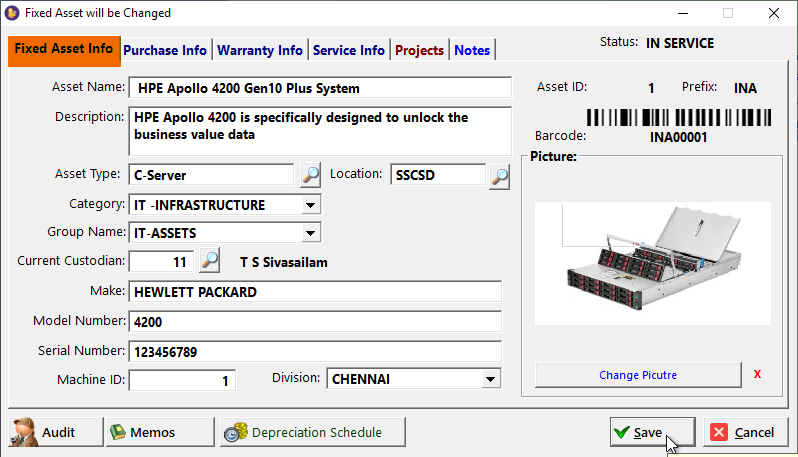Click the Model Number field
Viewport: 798px width, 457px height.
[x=315, y=322]
